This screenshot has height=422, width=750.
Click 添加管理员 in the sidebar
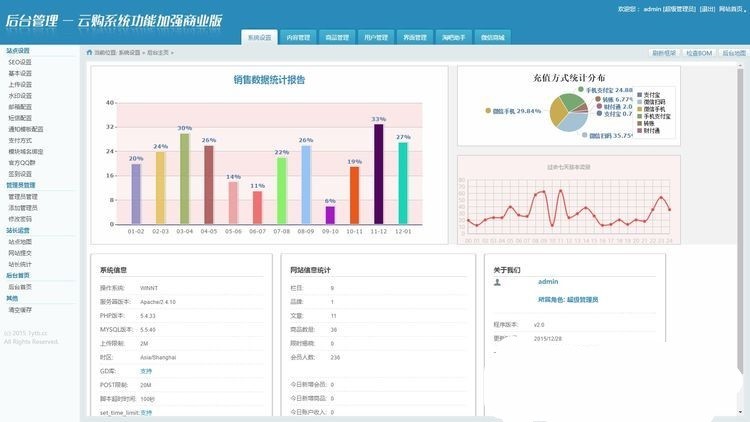pyautogui.click(x=22, y=208)
